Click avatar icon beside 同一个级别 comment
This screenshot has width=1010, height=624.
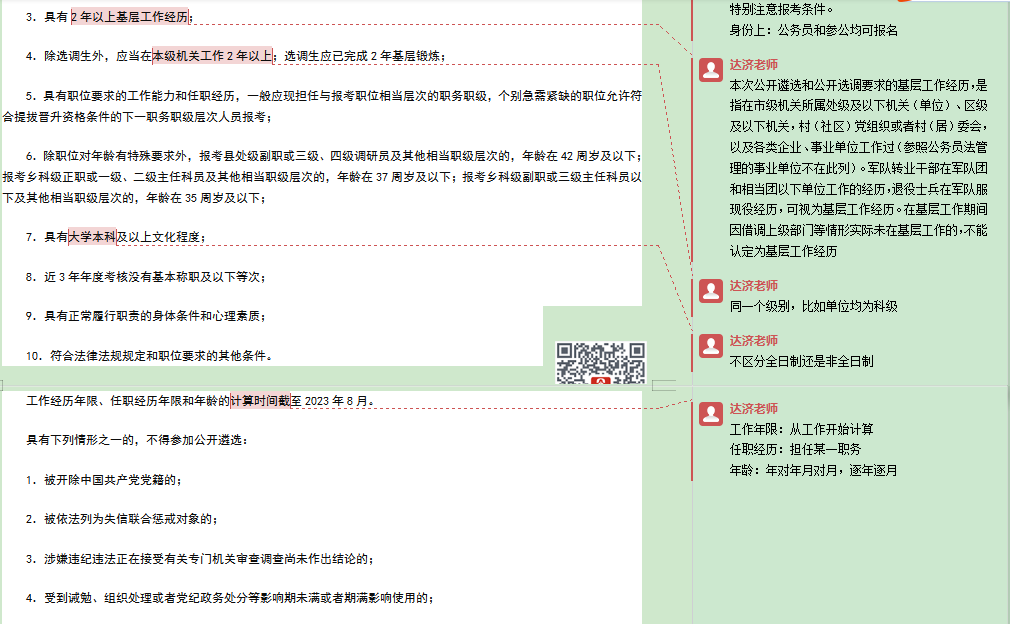pyautogui.click(x=711, y=291)
